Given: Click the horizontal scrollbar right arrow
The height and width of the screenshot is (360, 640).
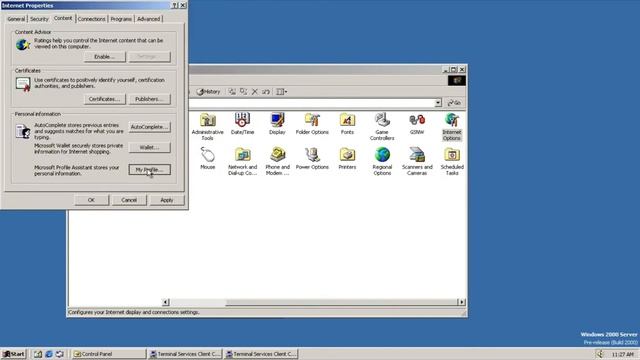Looking at the screenshot, I should click(462, 302).
